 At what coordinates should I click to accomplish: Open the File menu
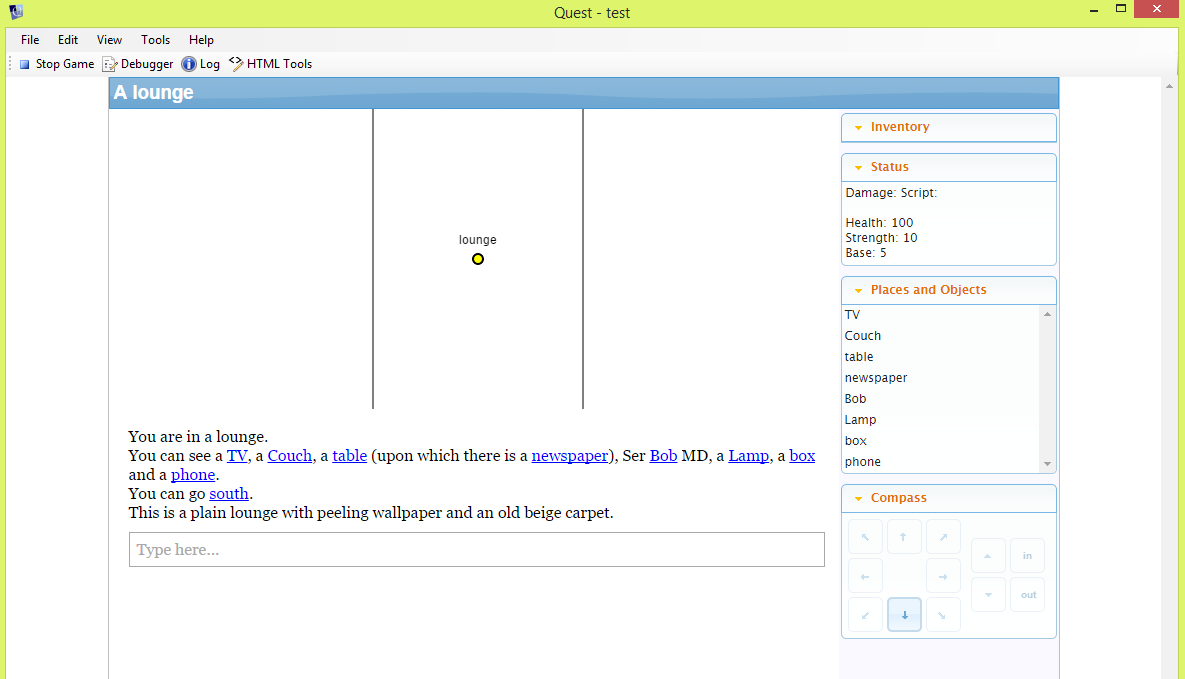pyautogui.click(x=30, y=40)
